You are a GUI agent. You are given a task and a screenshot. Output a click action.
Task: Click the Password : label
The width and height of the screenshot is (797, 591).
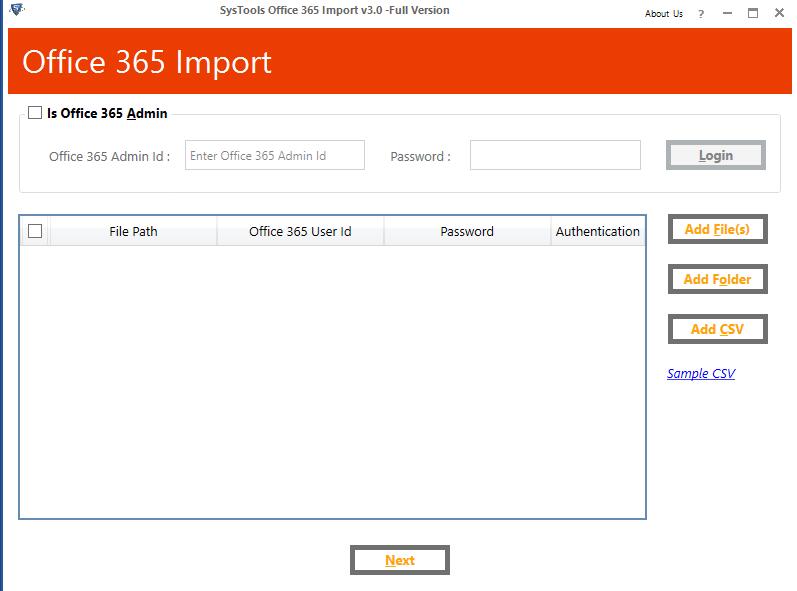(x=420, y=157)
